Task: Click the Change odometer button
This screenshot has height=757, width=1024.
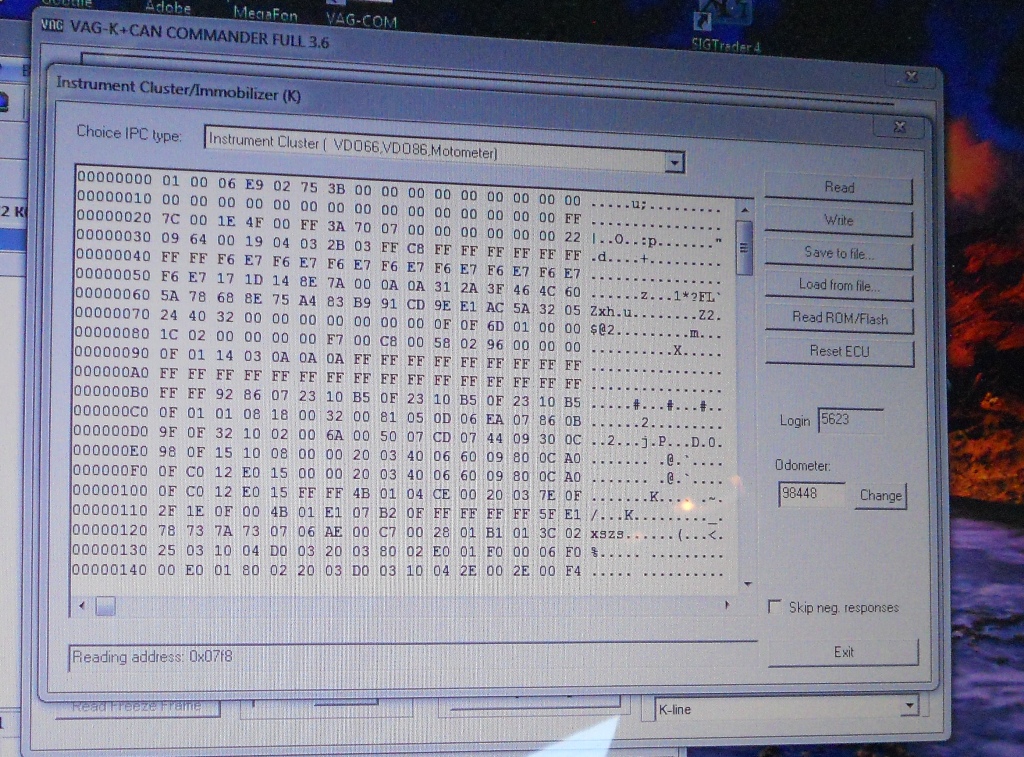Action: [880, 496]
